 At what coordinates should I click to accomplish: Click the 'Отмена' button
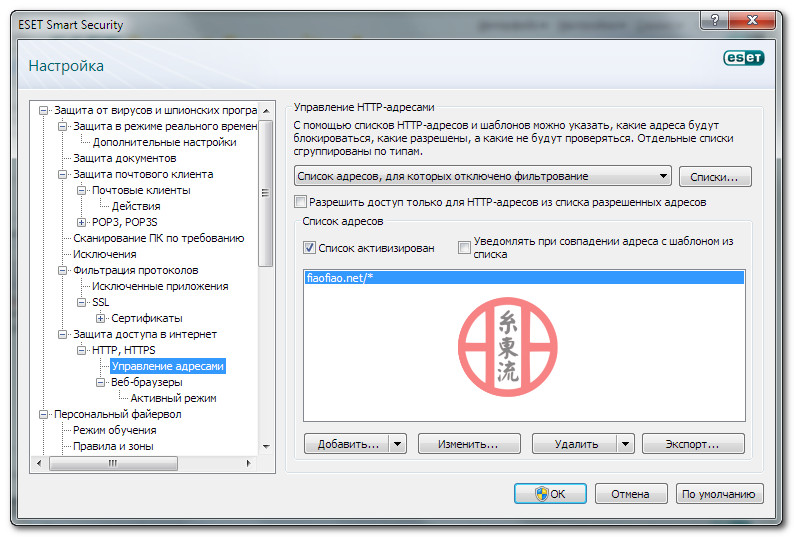pos(630,493)
